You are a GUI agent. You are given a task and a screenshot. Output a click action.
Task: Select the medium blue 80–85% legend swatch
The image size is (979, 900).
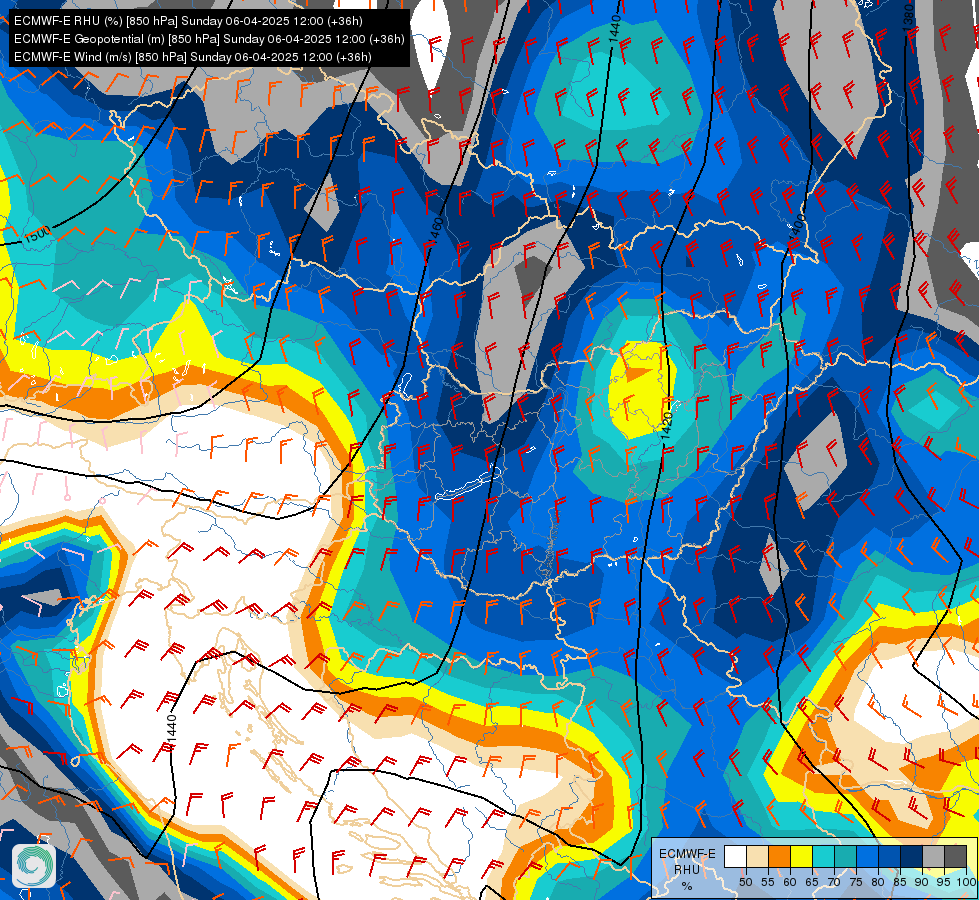889,857
